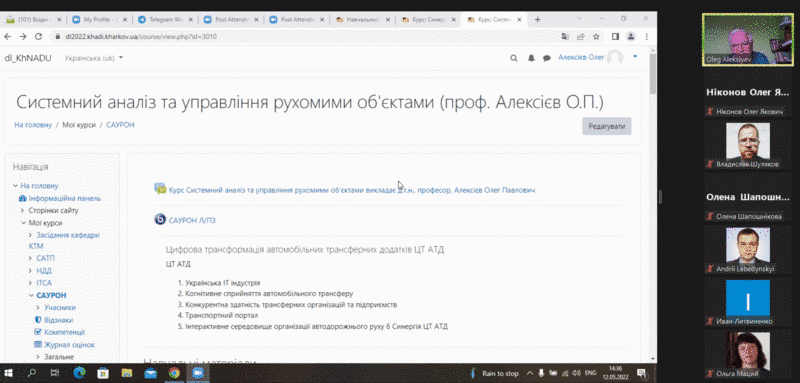Viewport: 800px width, 383px height.
Task: Click the Moodle search magnifier icon
Action: click(x=514, y=58)
